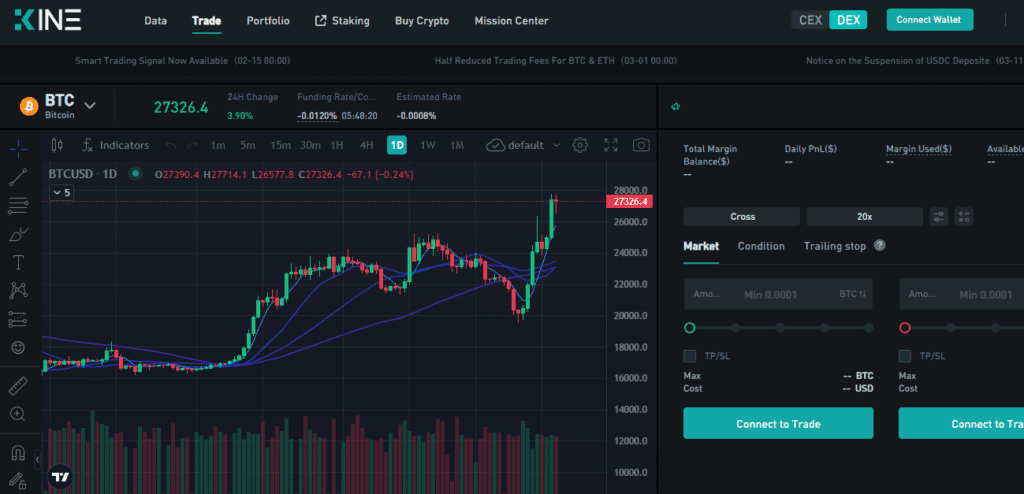Go to Portfolio page

[268, 21]
